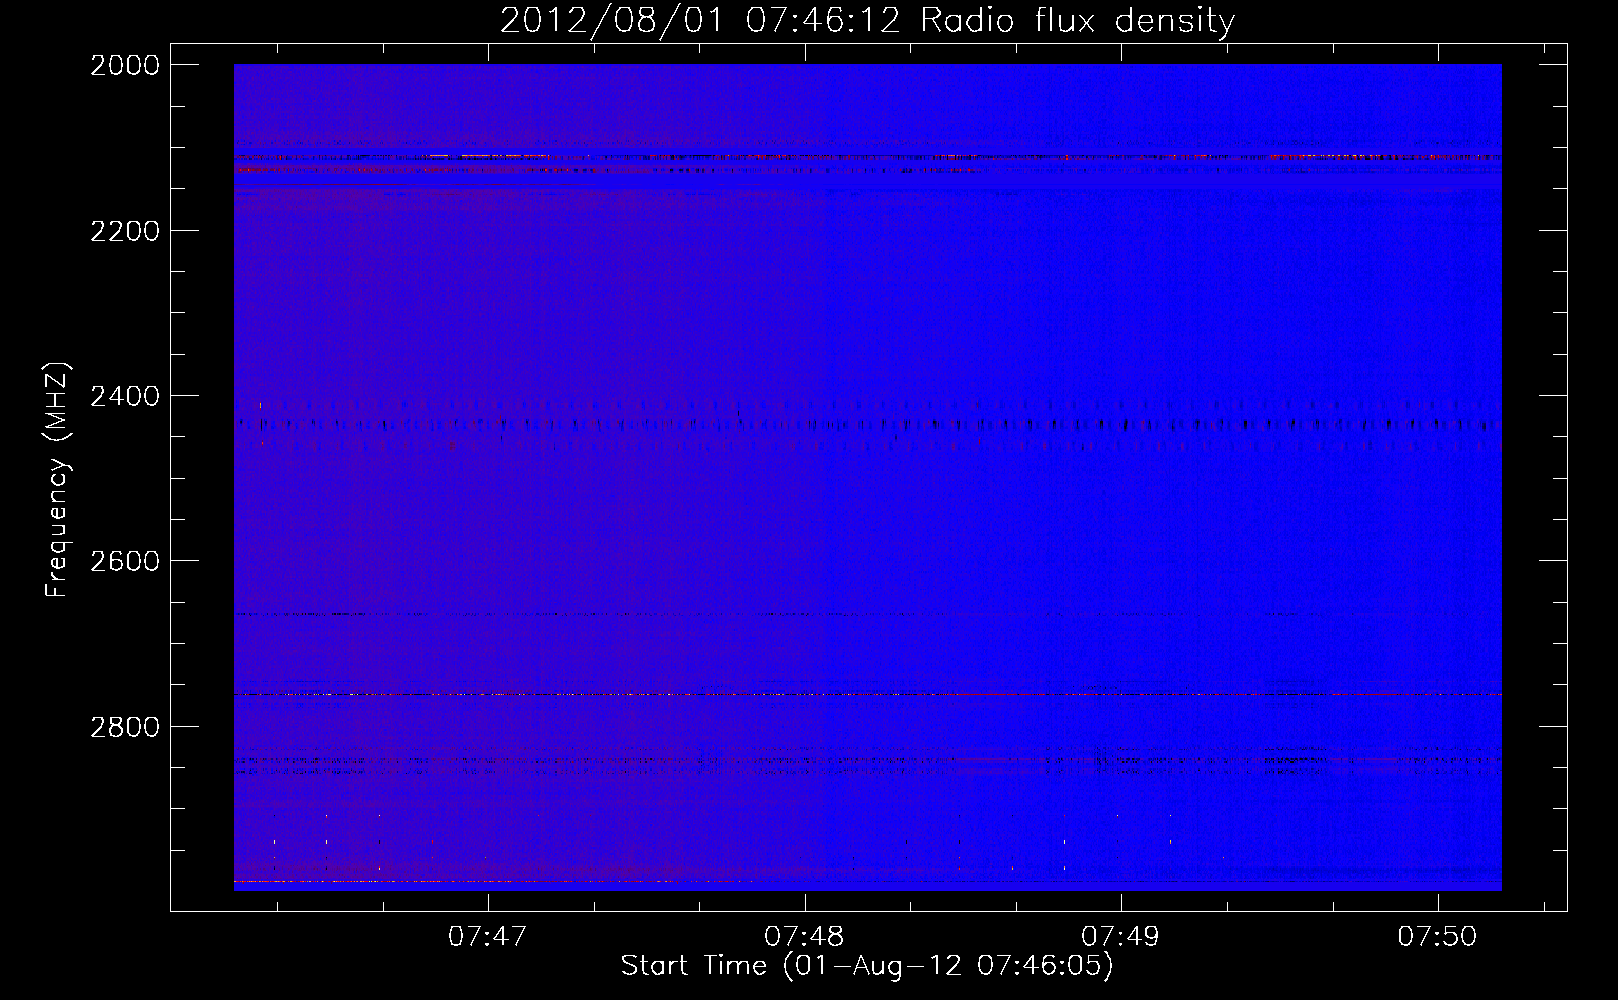
Task: Click the 07:48 time tick label
Action: click(804, 936)
